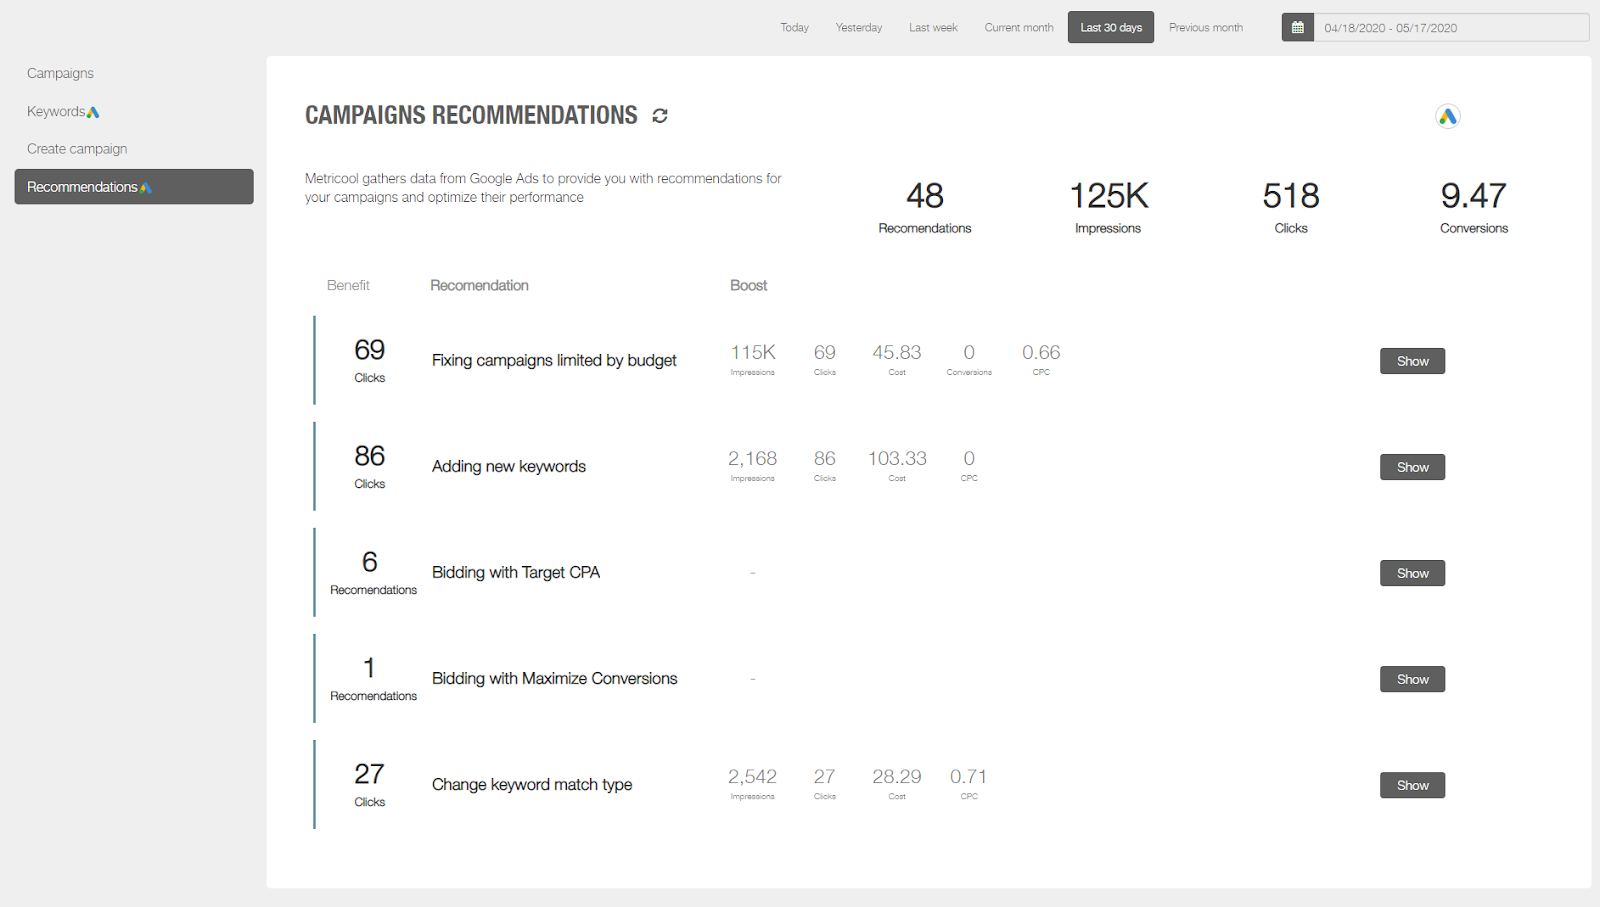Click 'Fixing campaigns limited by budget' text
Screen dimensions: 1600x907
tap(554, 360)
